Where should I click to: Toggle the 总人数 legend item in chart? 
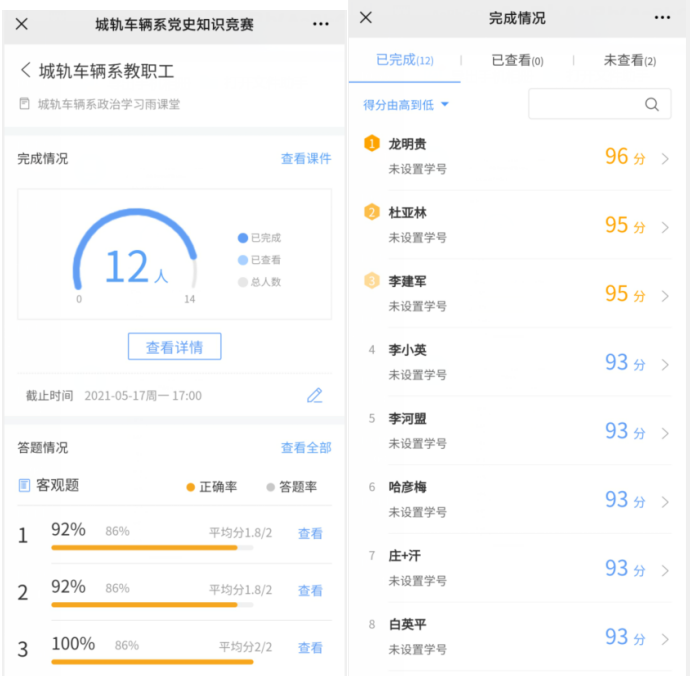point(259,282)
